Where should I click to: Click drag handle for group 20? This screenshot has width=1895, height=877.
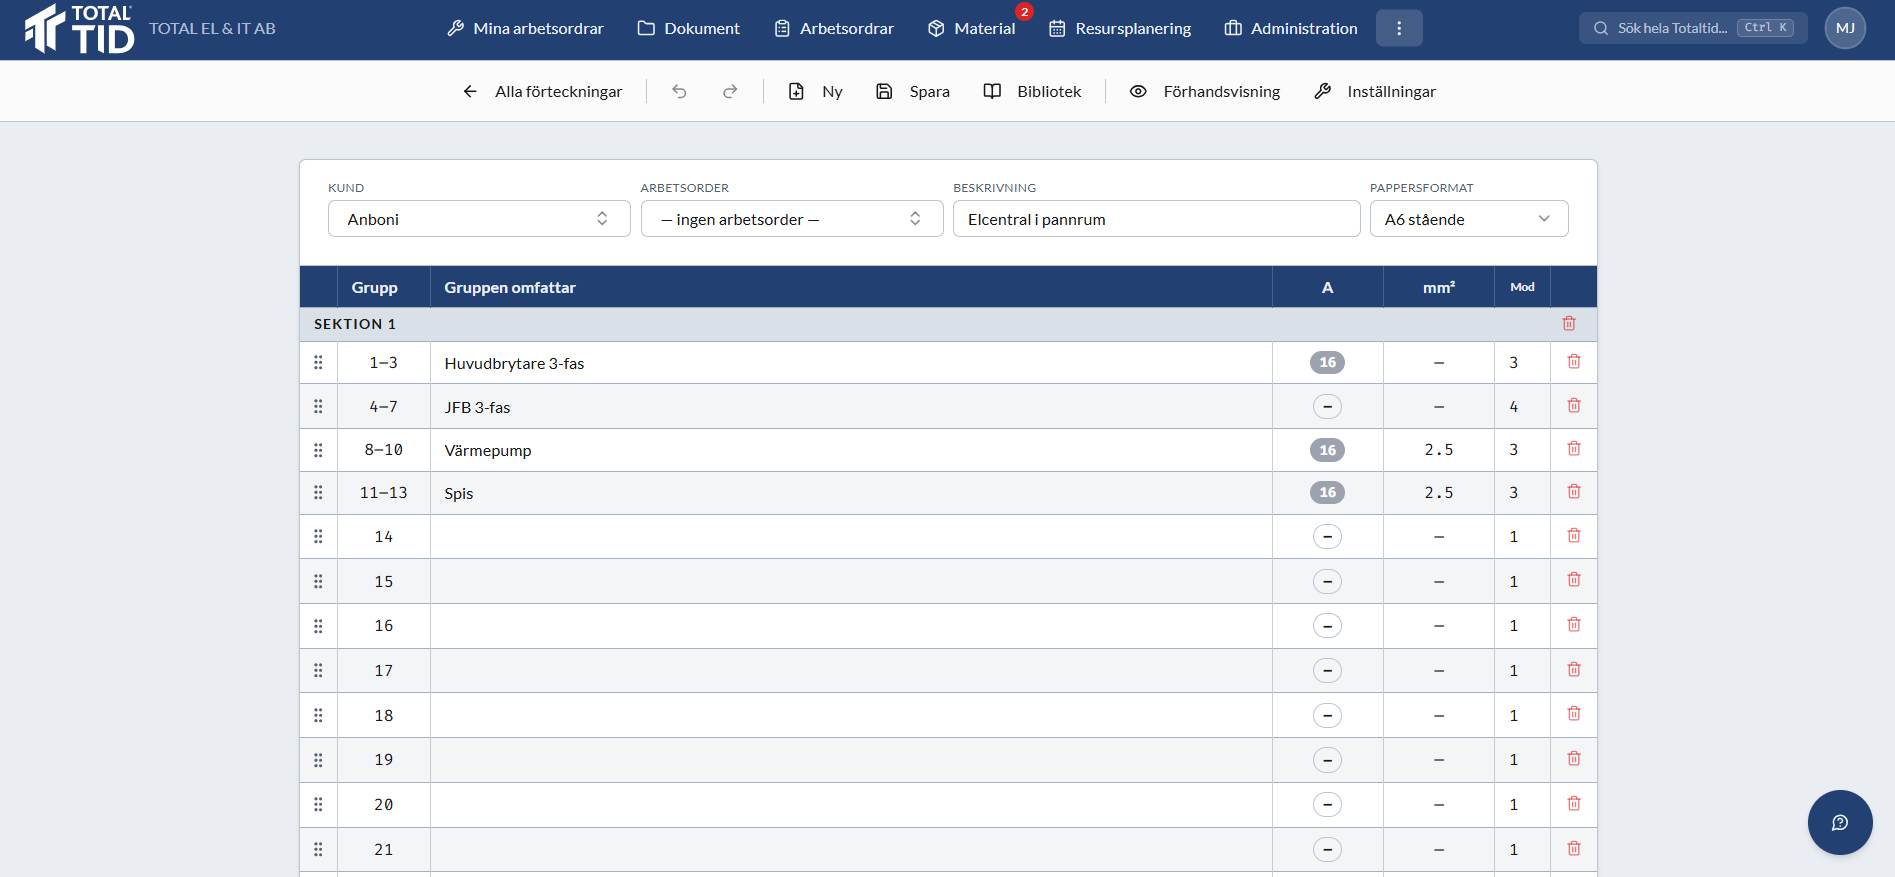[x=318, y=804]
